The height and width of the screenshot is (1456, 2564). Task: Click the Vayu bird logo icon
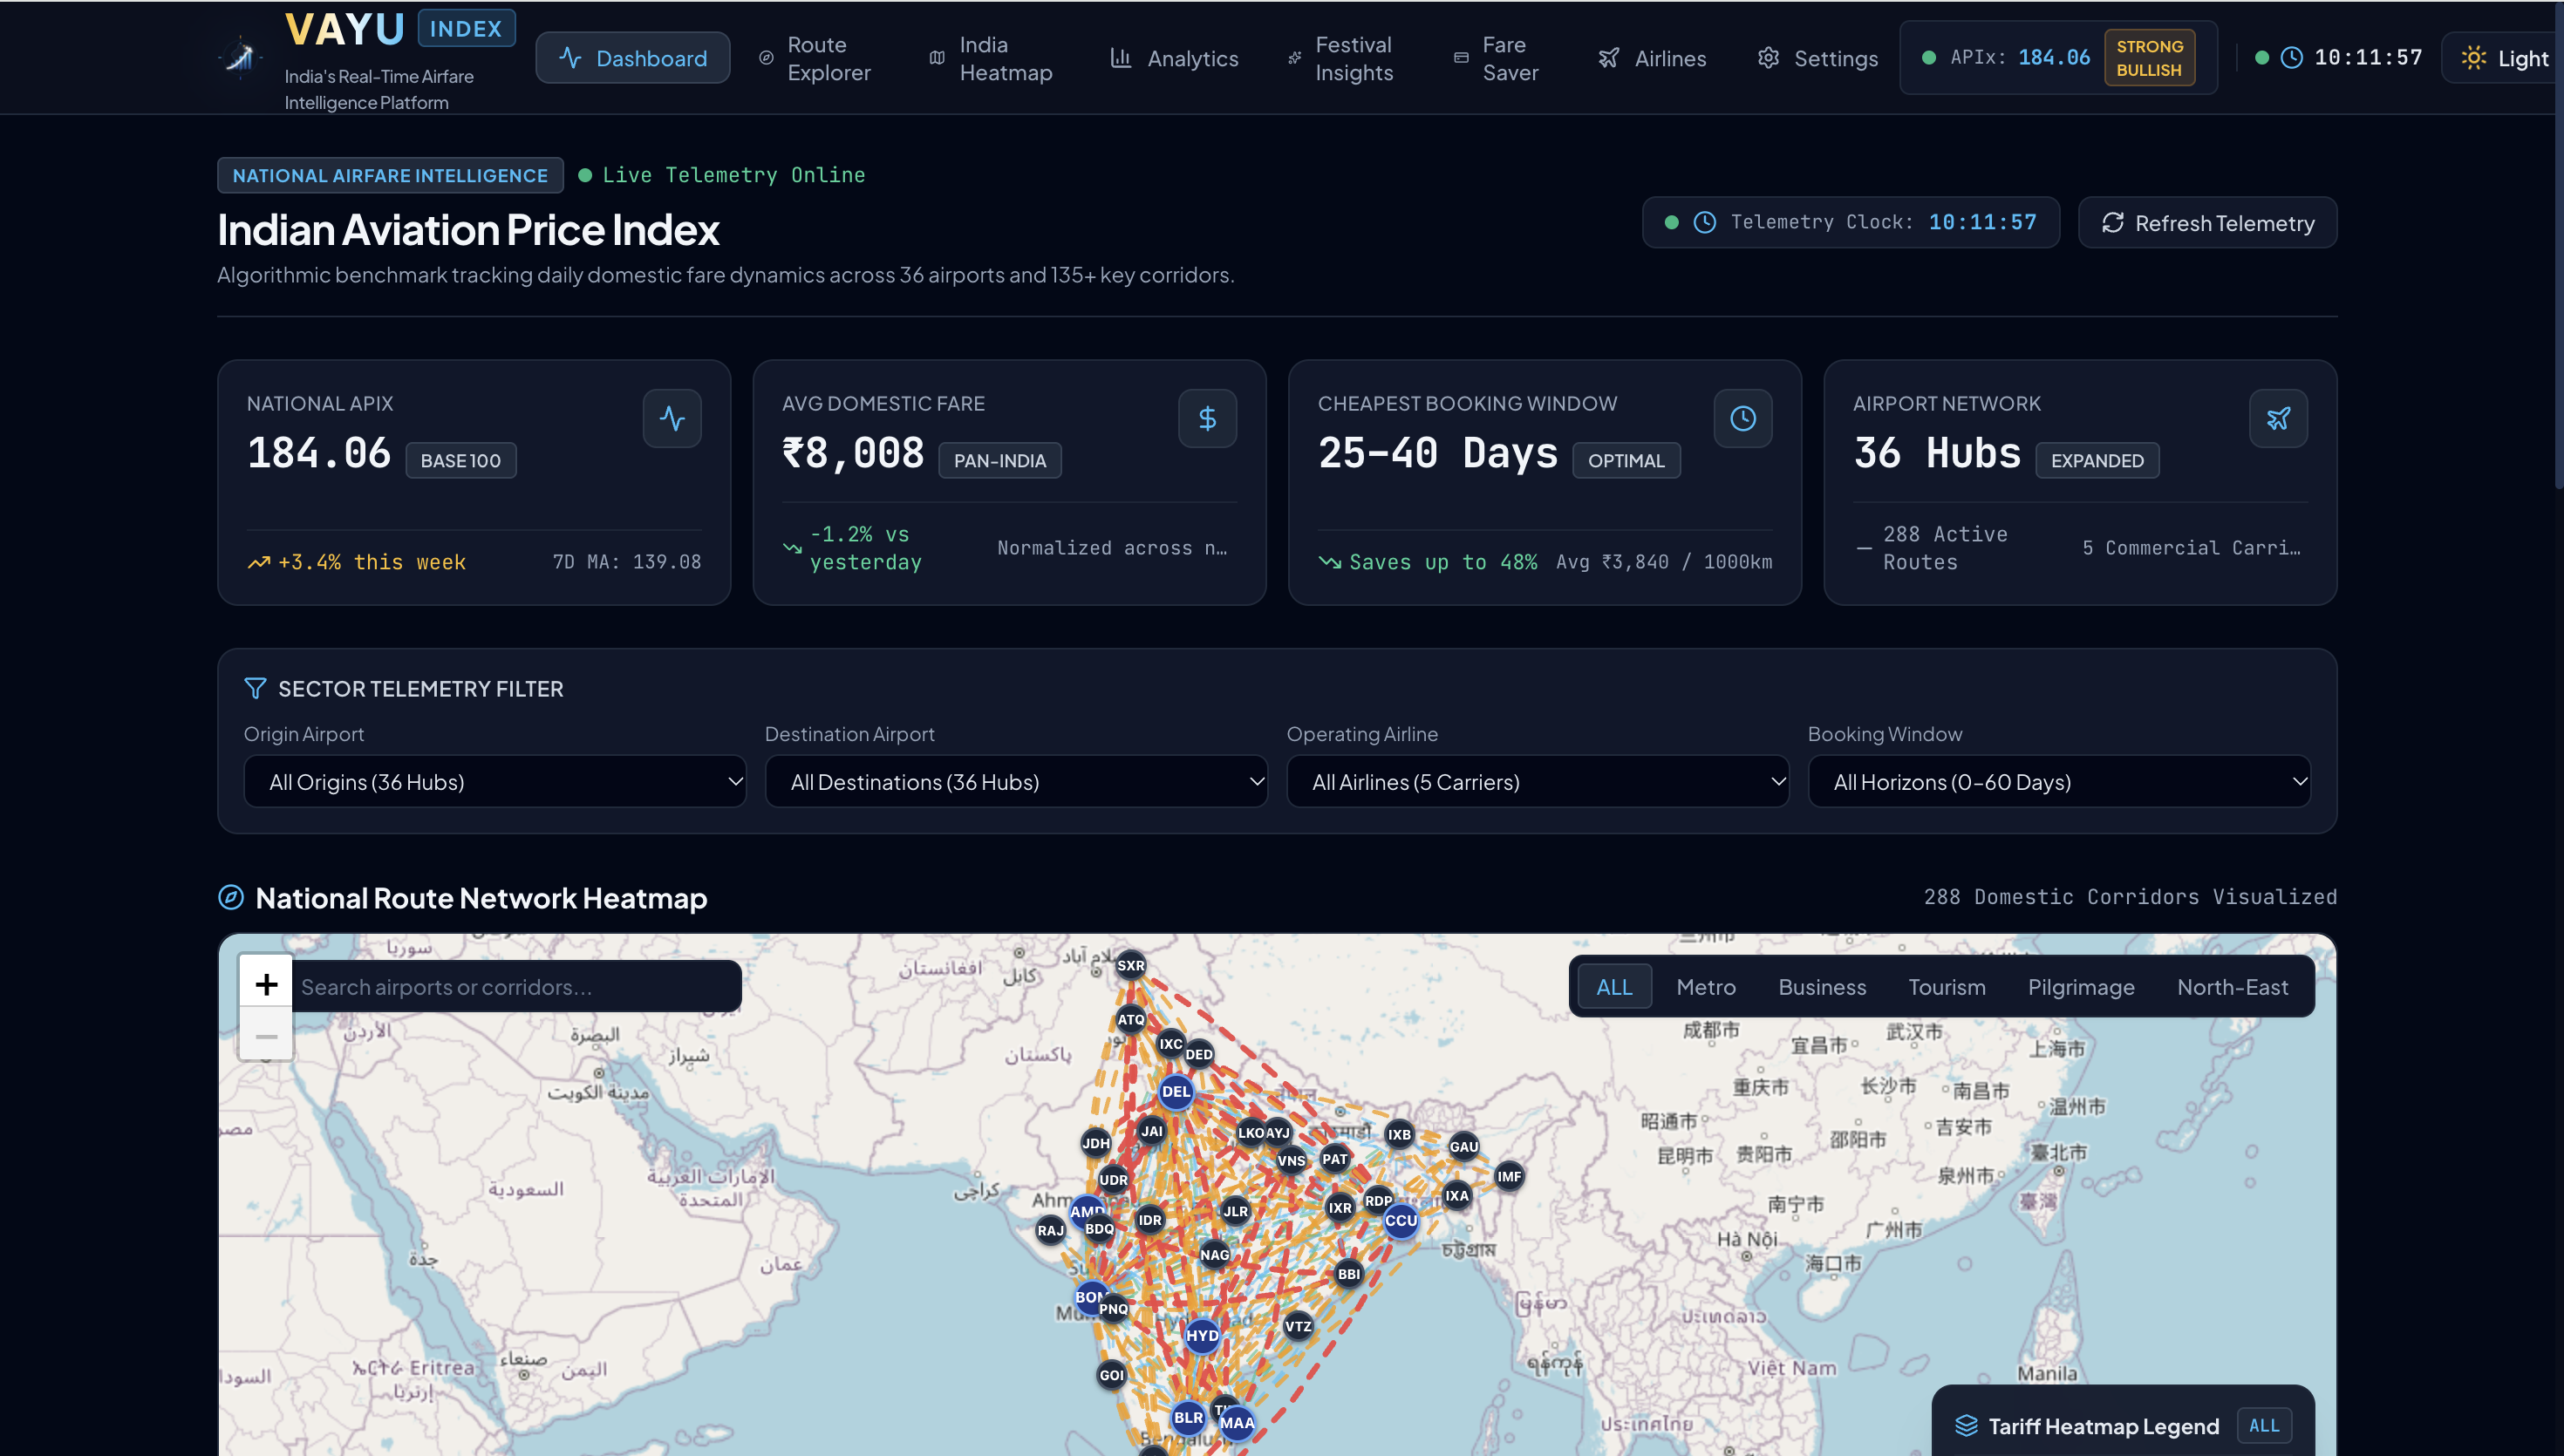[x=240, y=57]
